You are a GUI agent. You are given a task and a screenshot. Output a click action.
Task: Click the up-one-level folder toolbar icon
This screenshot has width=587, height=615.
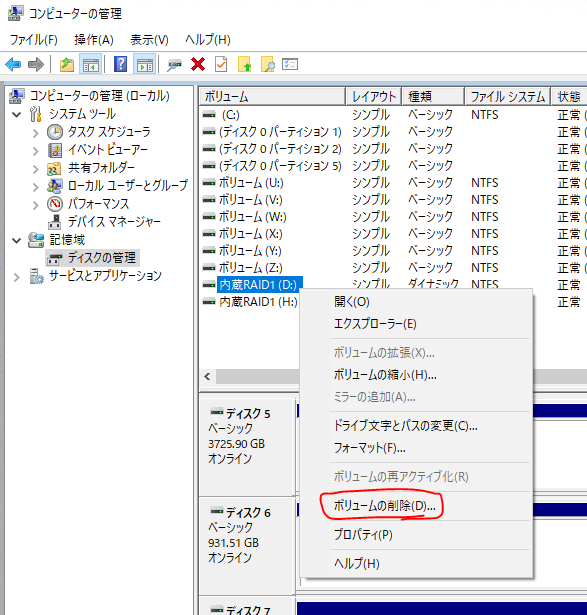click(67, 64)
